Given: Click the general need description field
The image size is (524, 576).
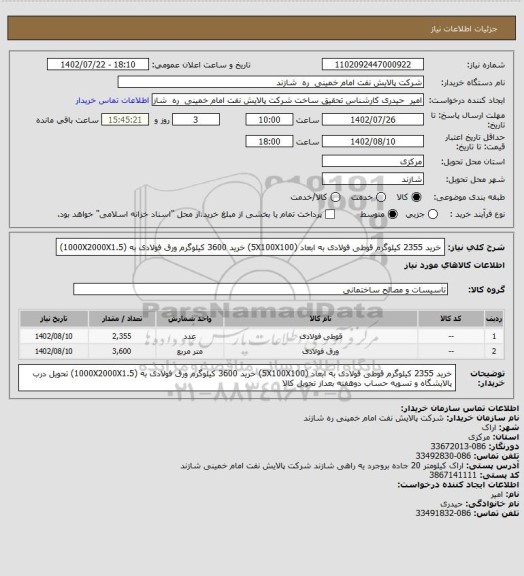Looking at the screenshot, I should (250, 247).
